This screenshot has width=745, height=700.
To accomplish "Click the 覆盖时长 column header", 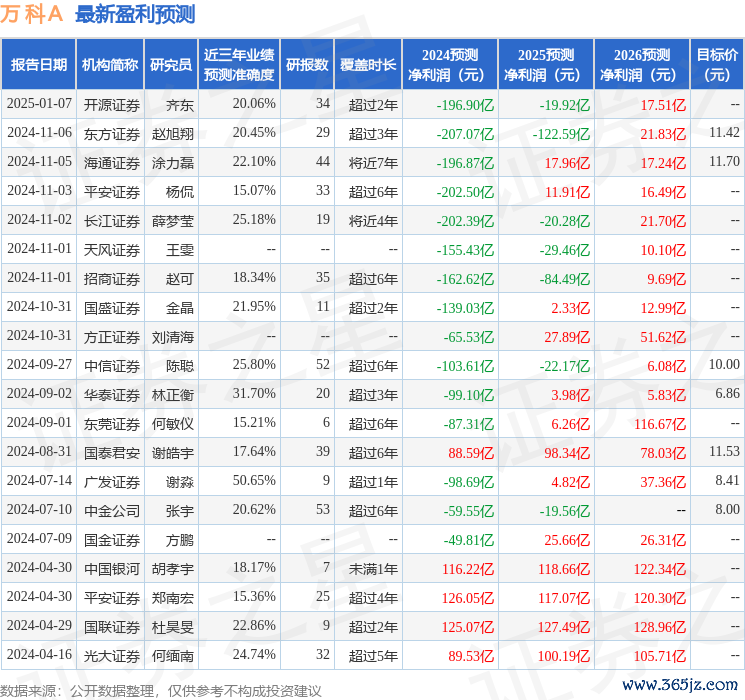I will tap(368, 65).
